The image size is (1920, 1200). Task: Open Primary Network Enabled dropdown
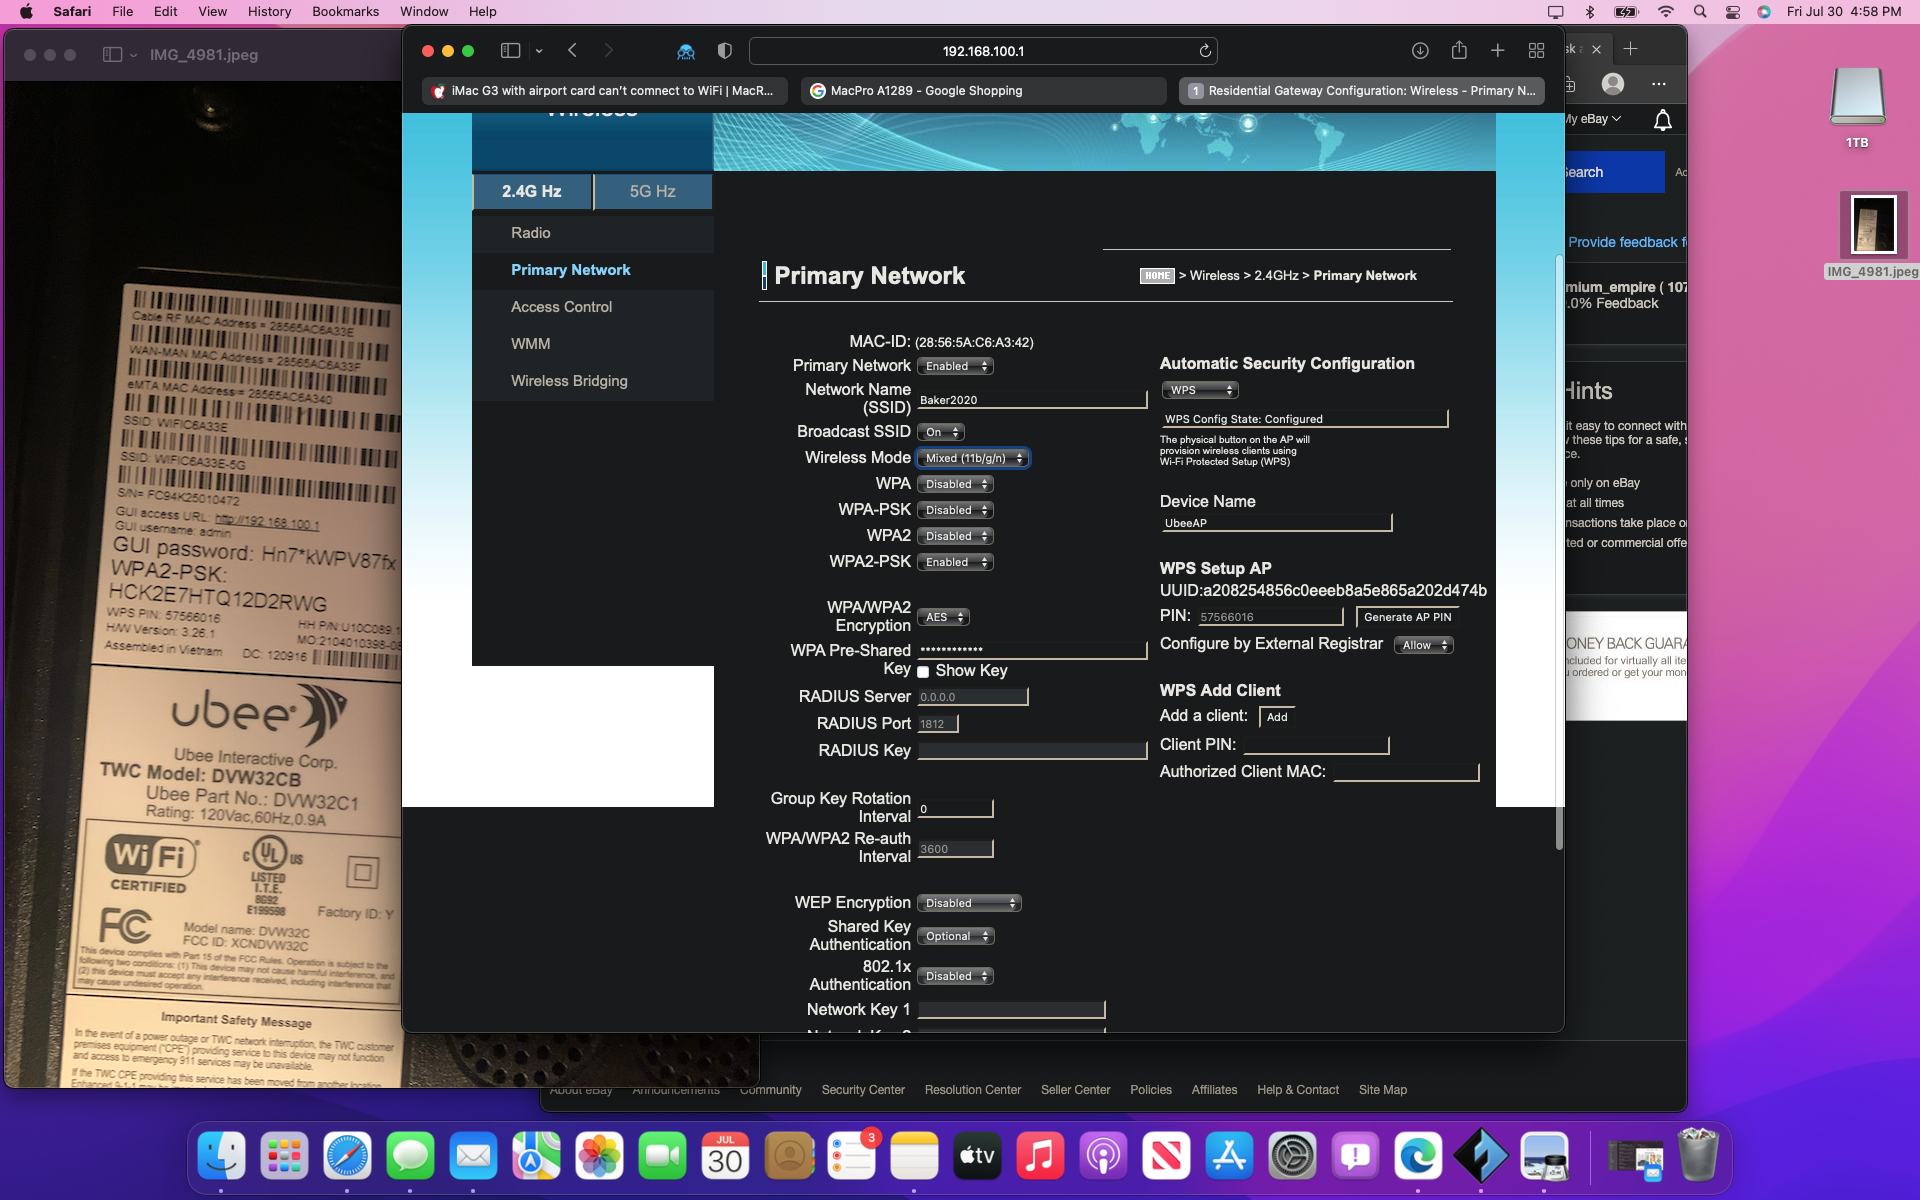coord(955,366)
